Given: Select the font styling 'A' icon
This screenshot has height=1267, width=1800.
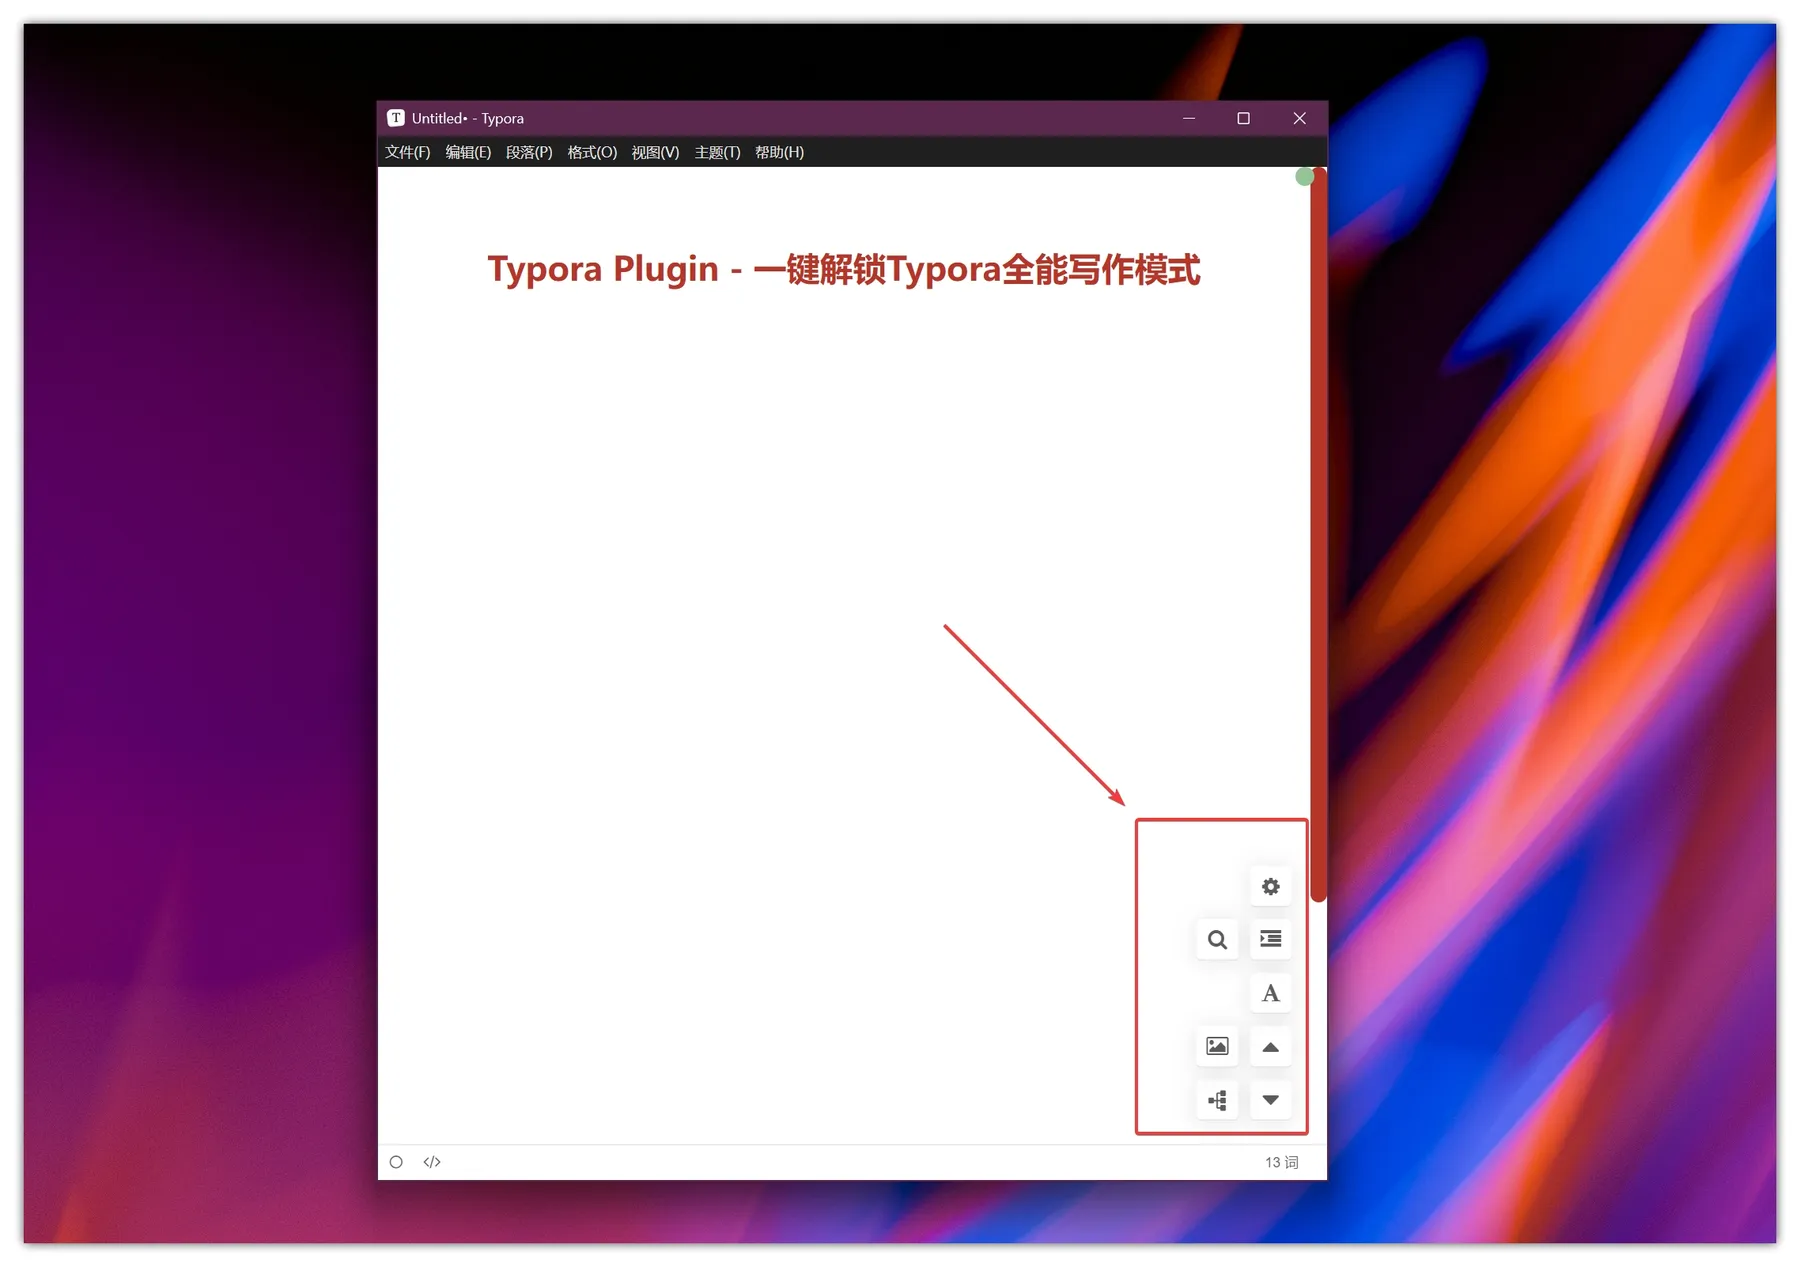Looking at the screenshot, I should [1269, 993].
